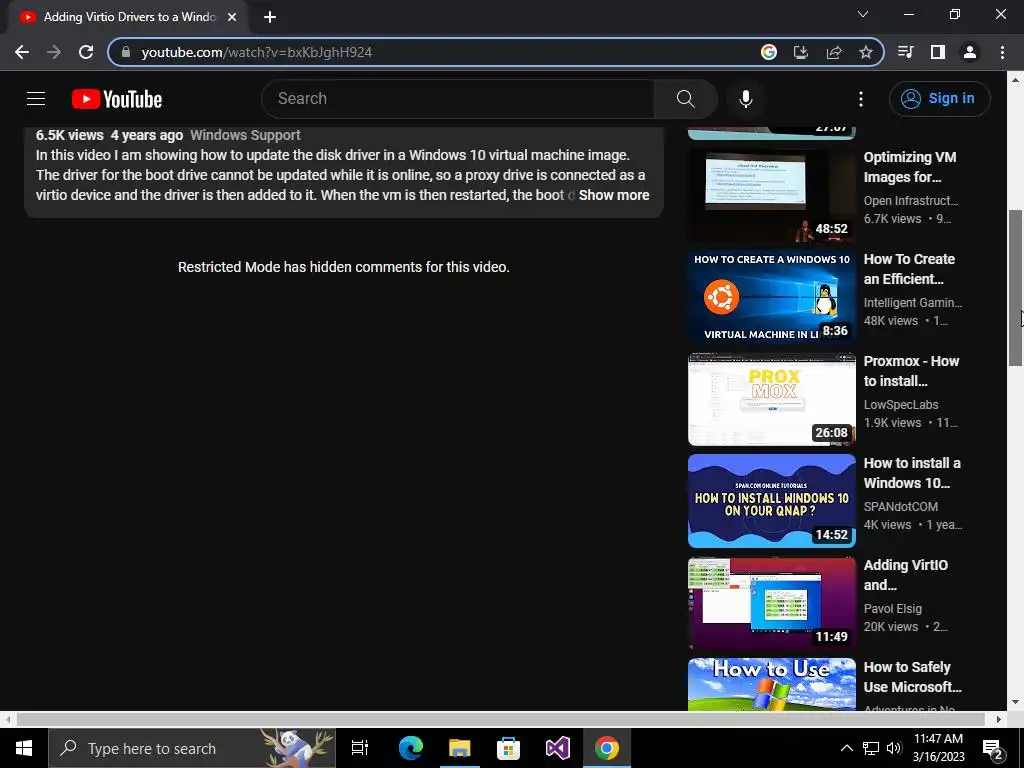Expand description with Show more
The height and width of the screenshot is (768, 1024).
click(x=614, y=195)
